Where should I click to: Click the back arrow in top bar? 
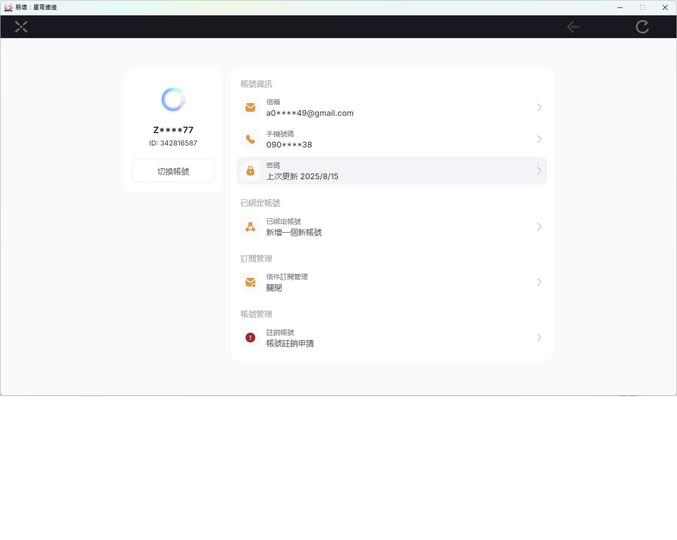[573, 27]
